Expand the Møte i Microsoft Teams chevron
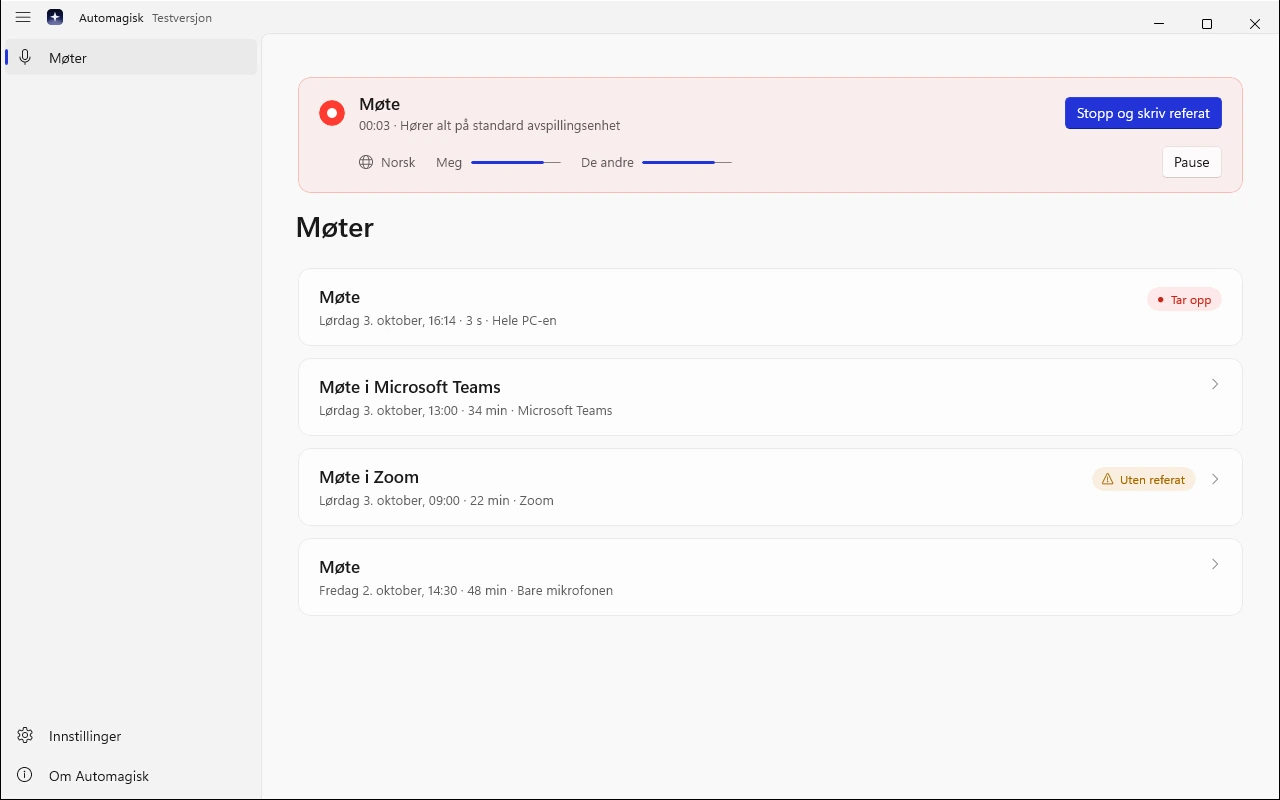 1215,384
